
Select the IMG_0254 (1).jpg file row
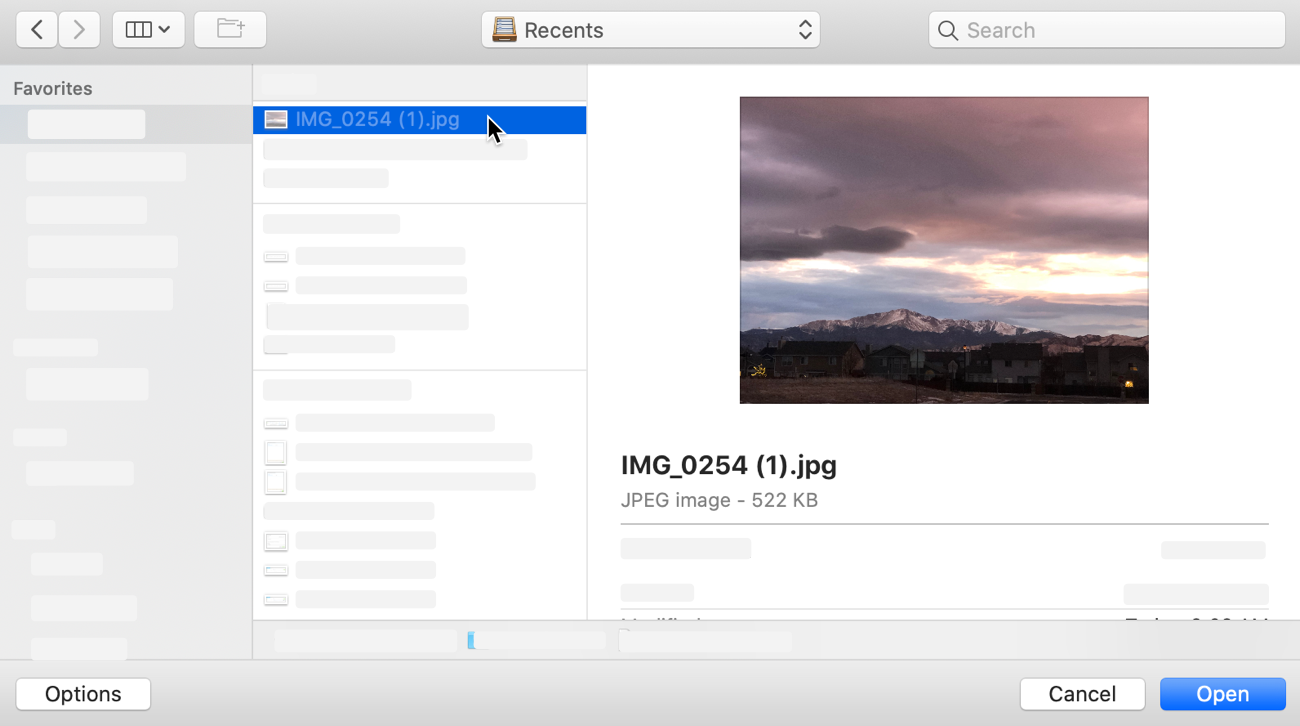pos(420,120)
